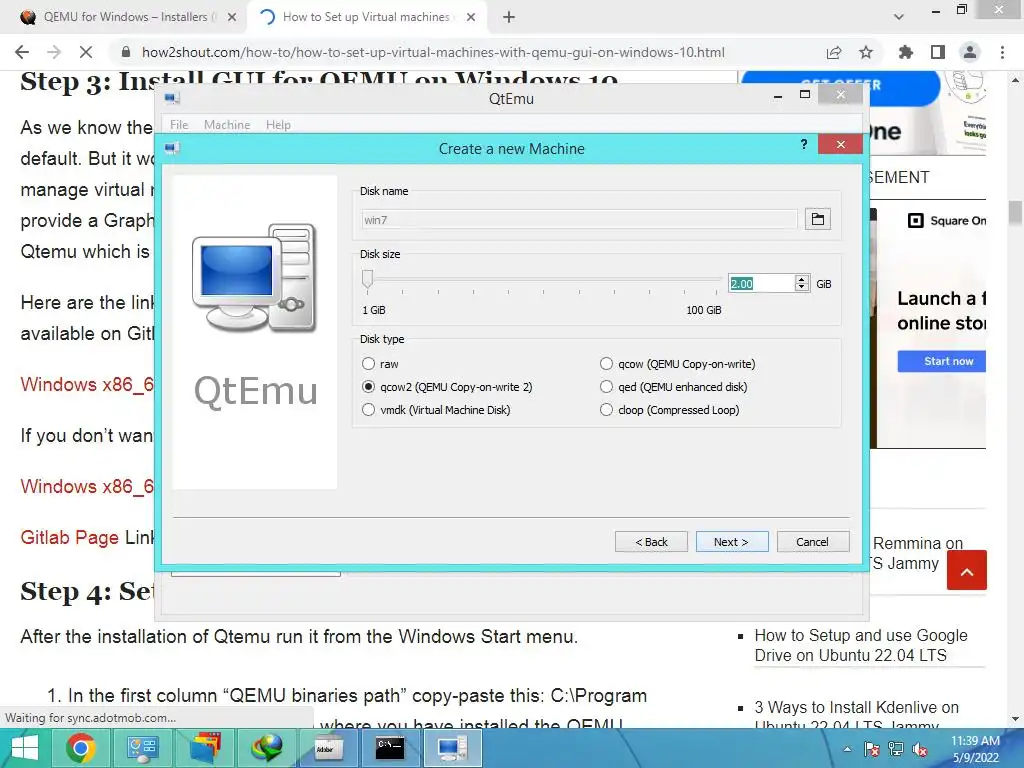Toggle Chrome side panel icon
The width and height of the screenshot is (1024, 768).
pos(938,52)
